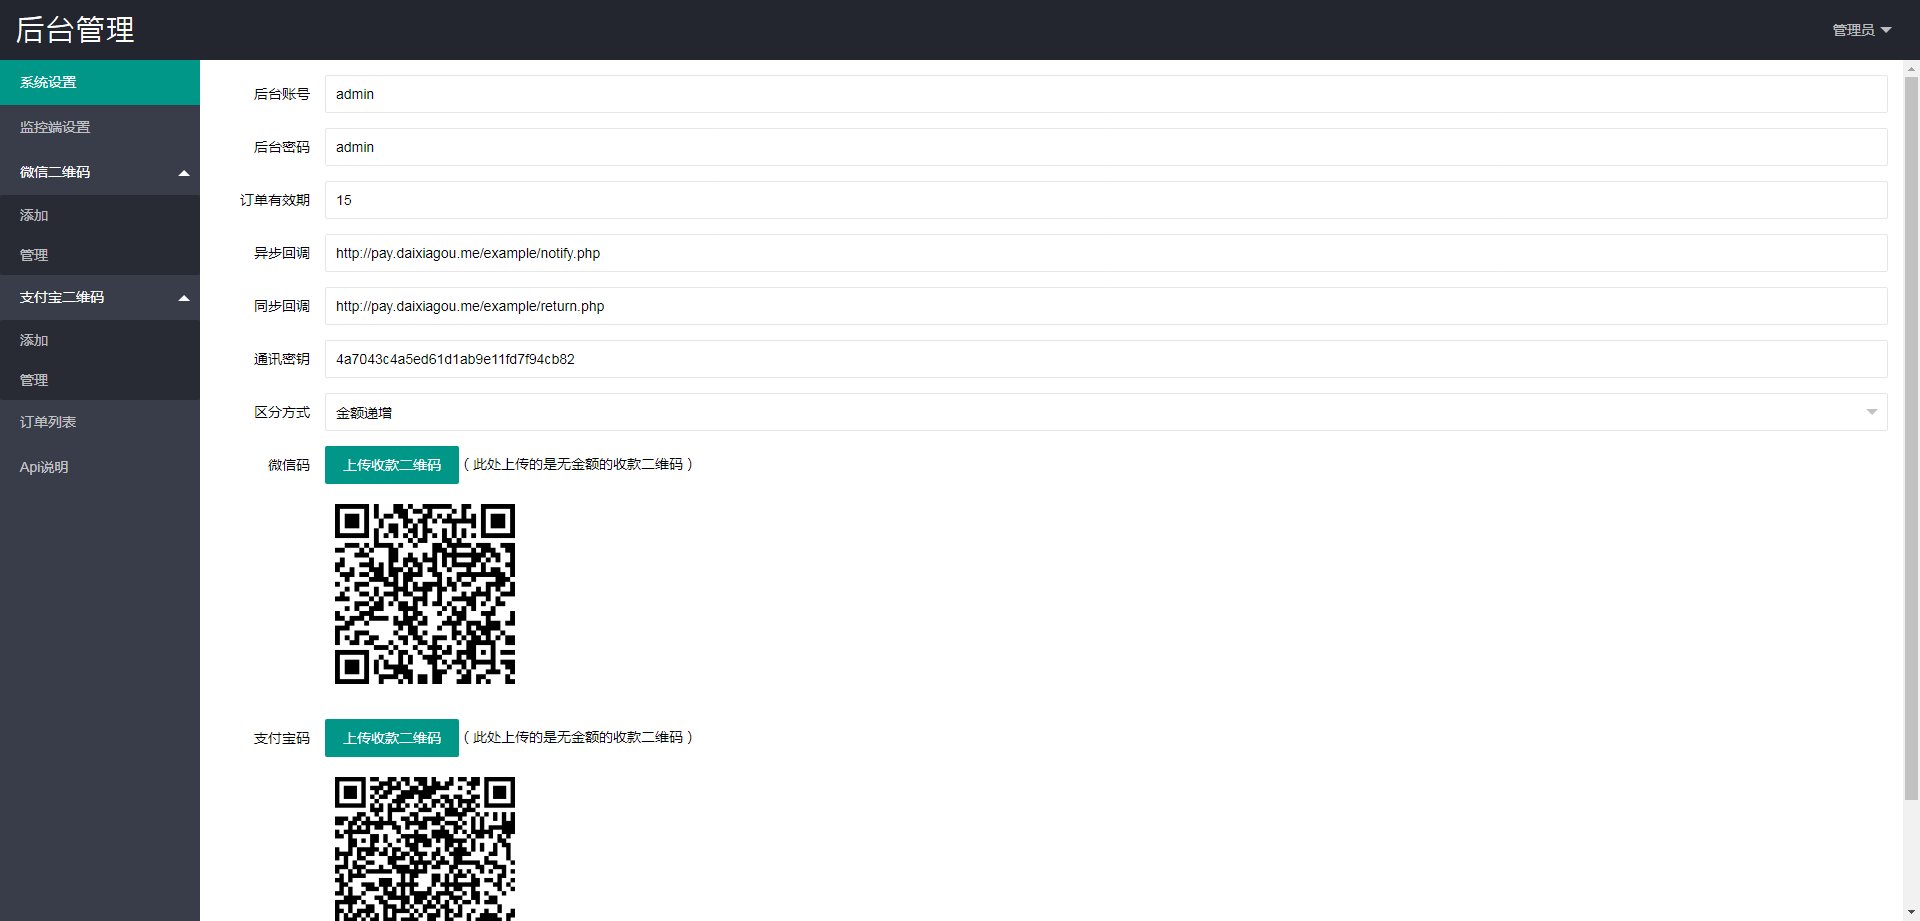This screenshot has height=921, width=1920.
Task: Open 管理 under 支付宝二维码
Action: (x=100, y=380)
